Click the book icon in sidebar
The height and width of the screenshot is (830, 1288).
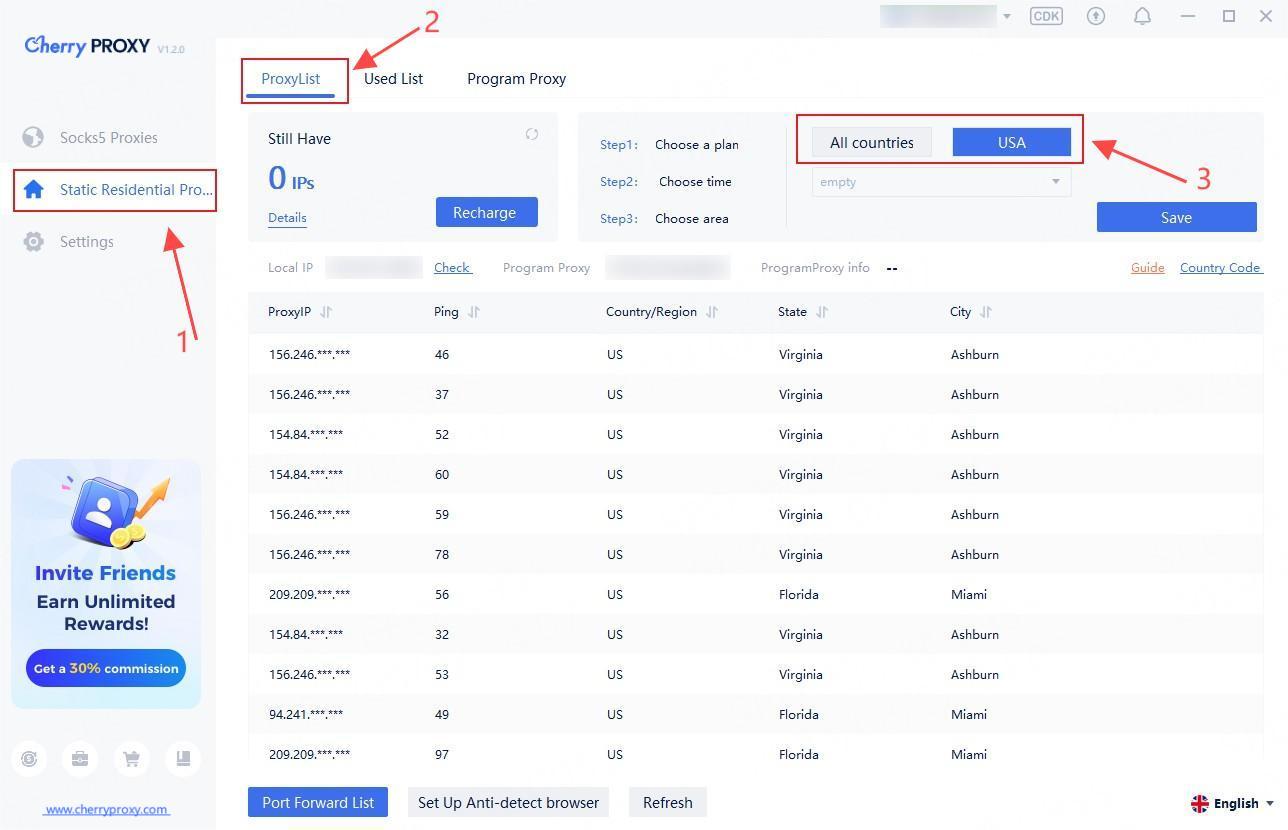coord(183,759)
